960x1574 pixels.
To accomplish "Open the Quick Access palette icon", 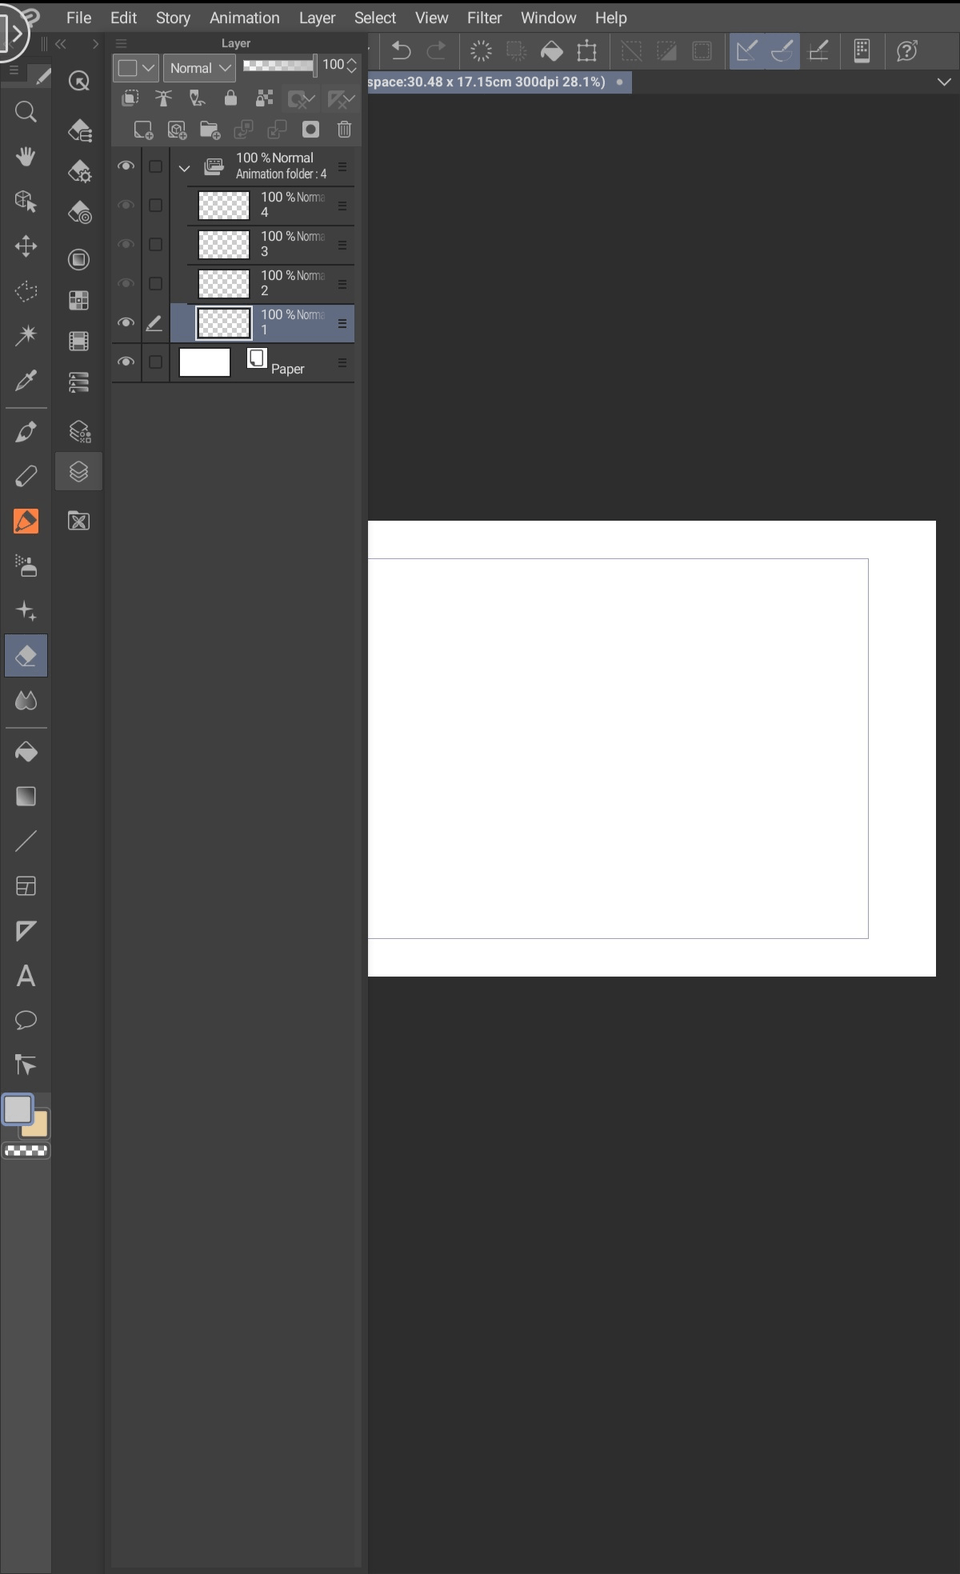I will pyautogui.click(x=79, y=81).
